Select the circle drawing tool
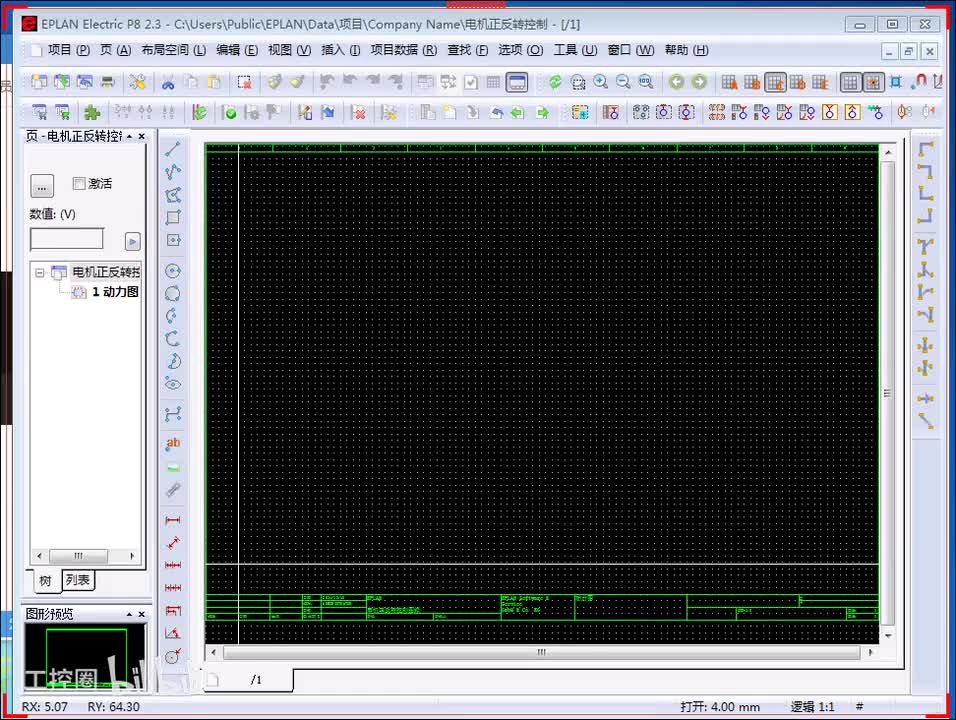 [173, 271]
